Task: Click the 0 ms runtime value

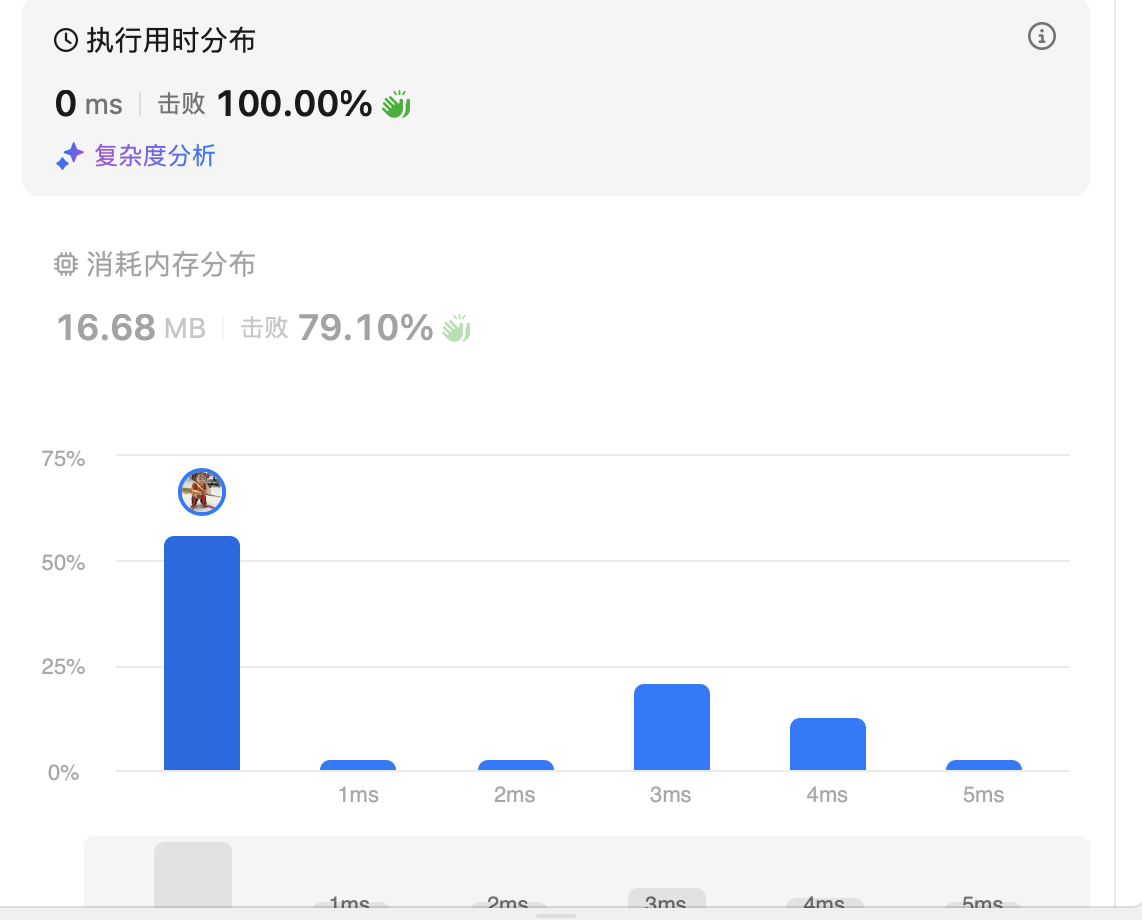Action: 89,103
